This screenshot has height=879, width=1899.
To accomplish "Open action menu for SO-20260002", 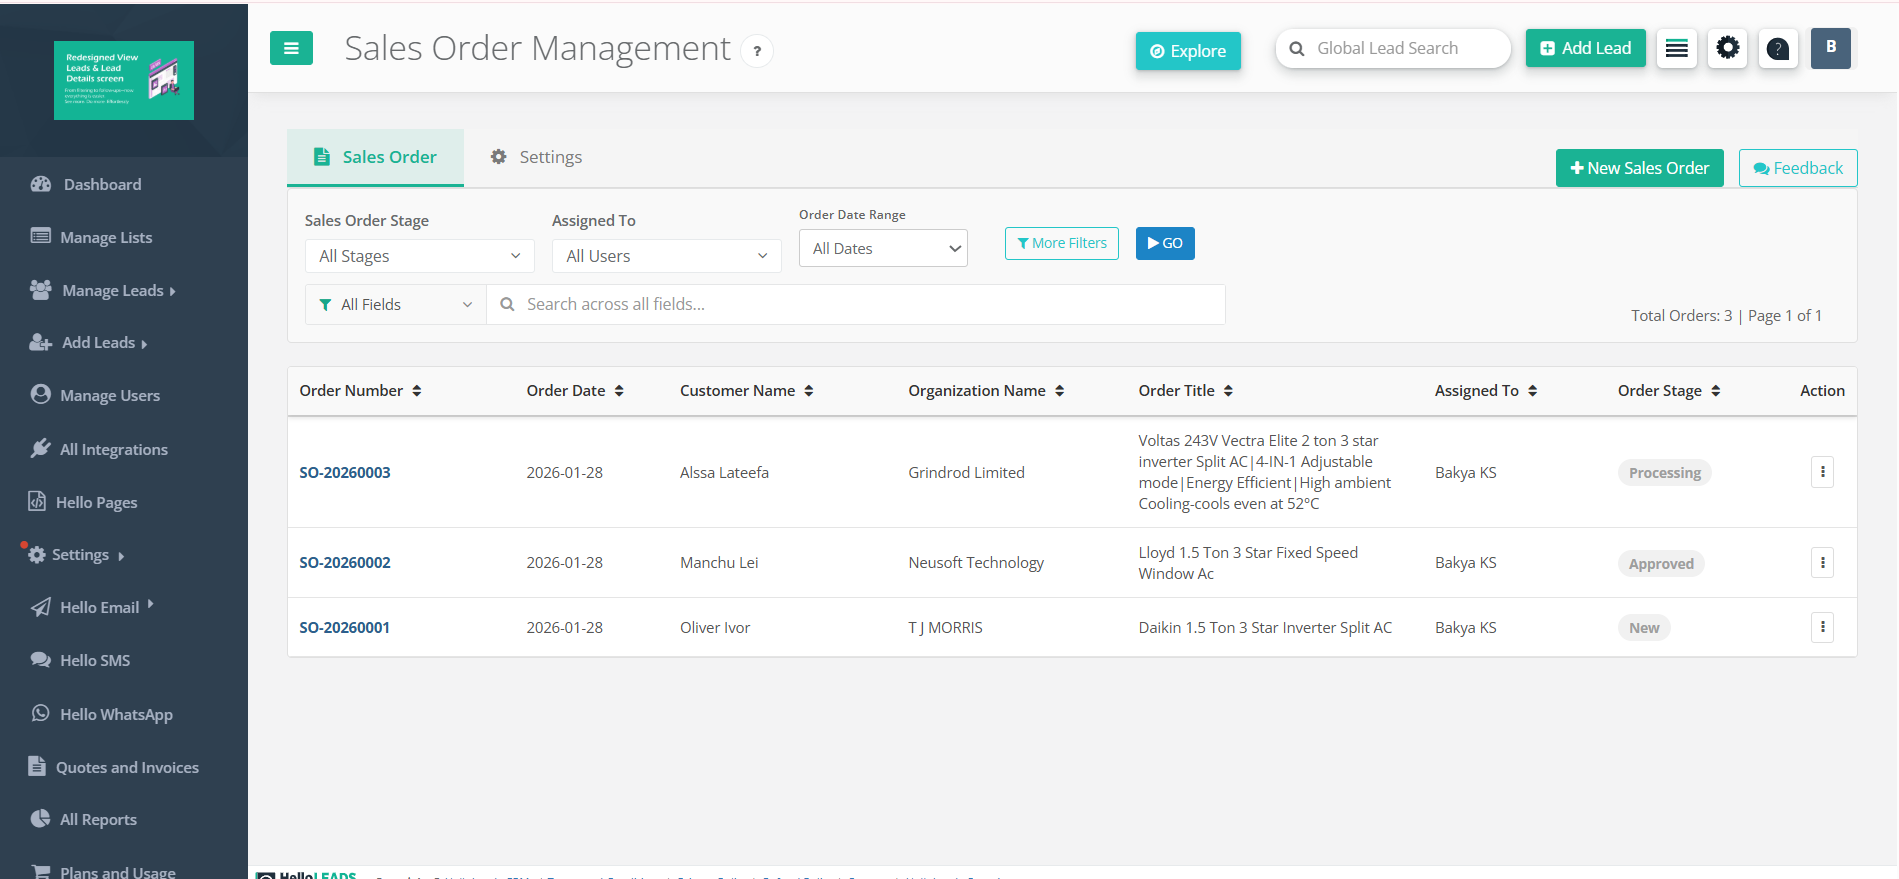I will (x=1822, y=563).
